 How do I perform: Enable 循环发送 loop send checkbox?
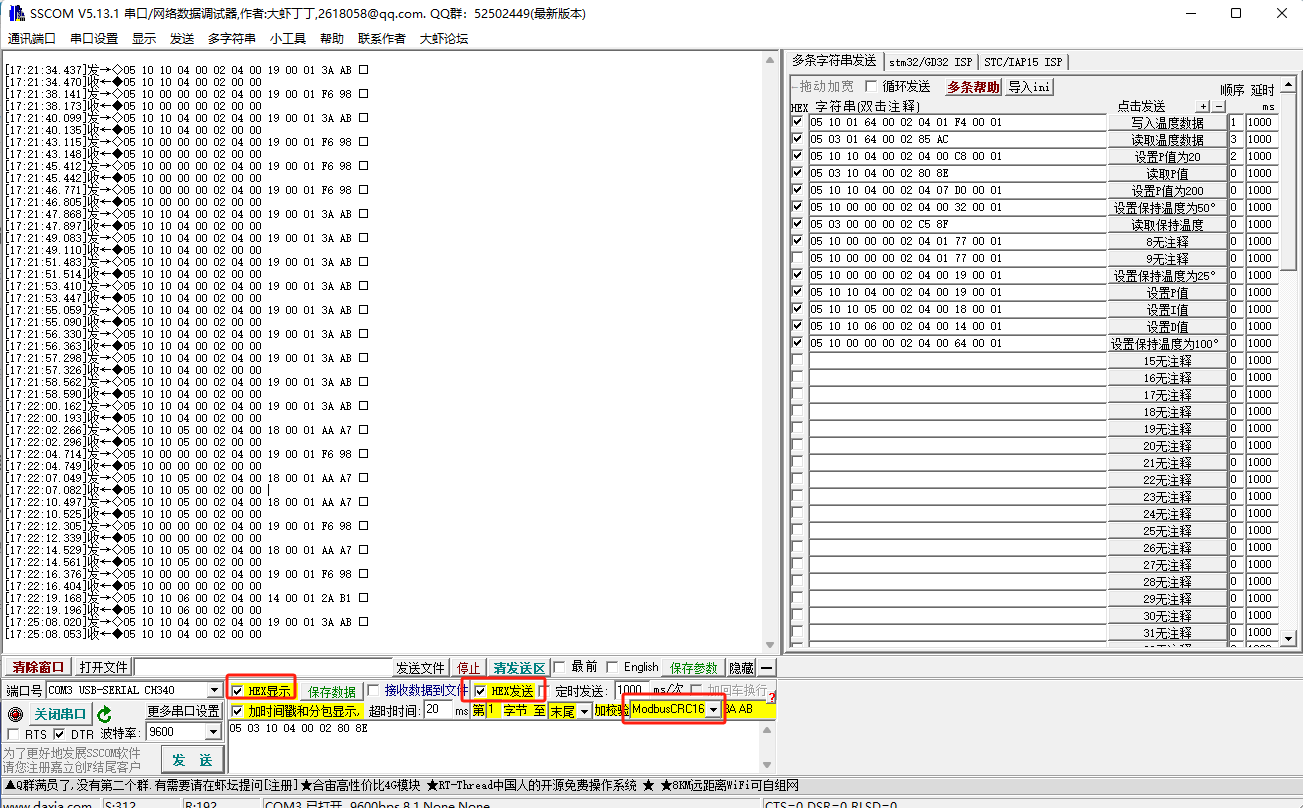click(x=871, y=87)
